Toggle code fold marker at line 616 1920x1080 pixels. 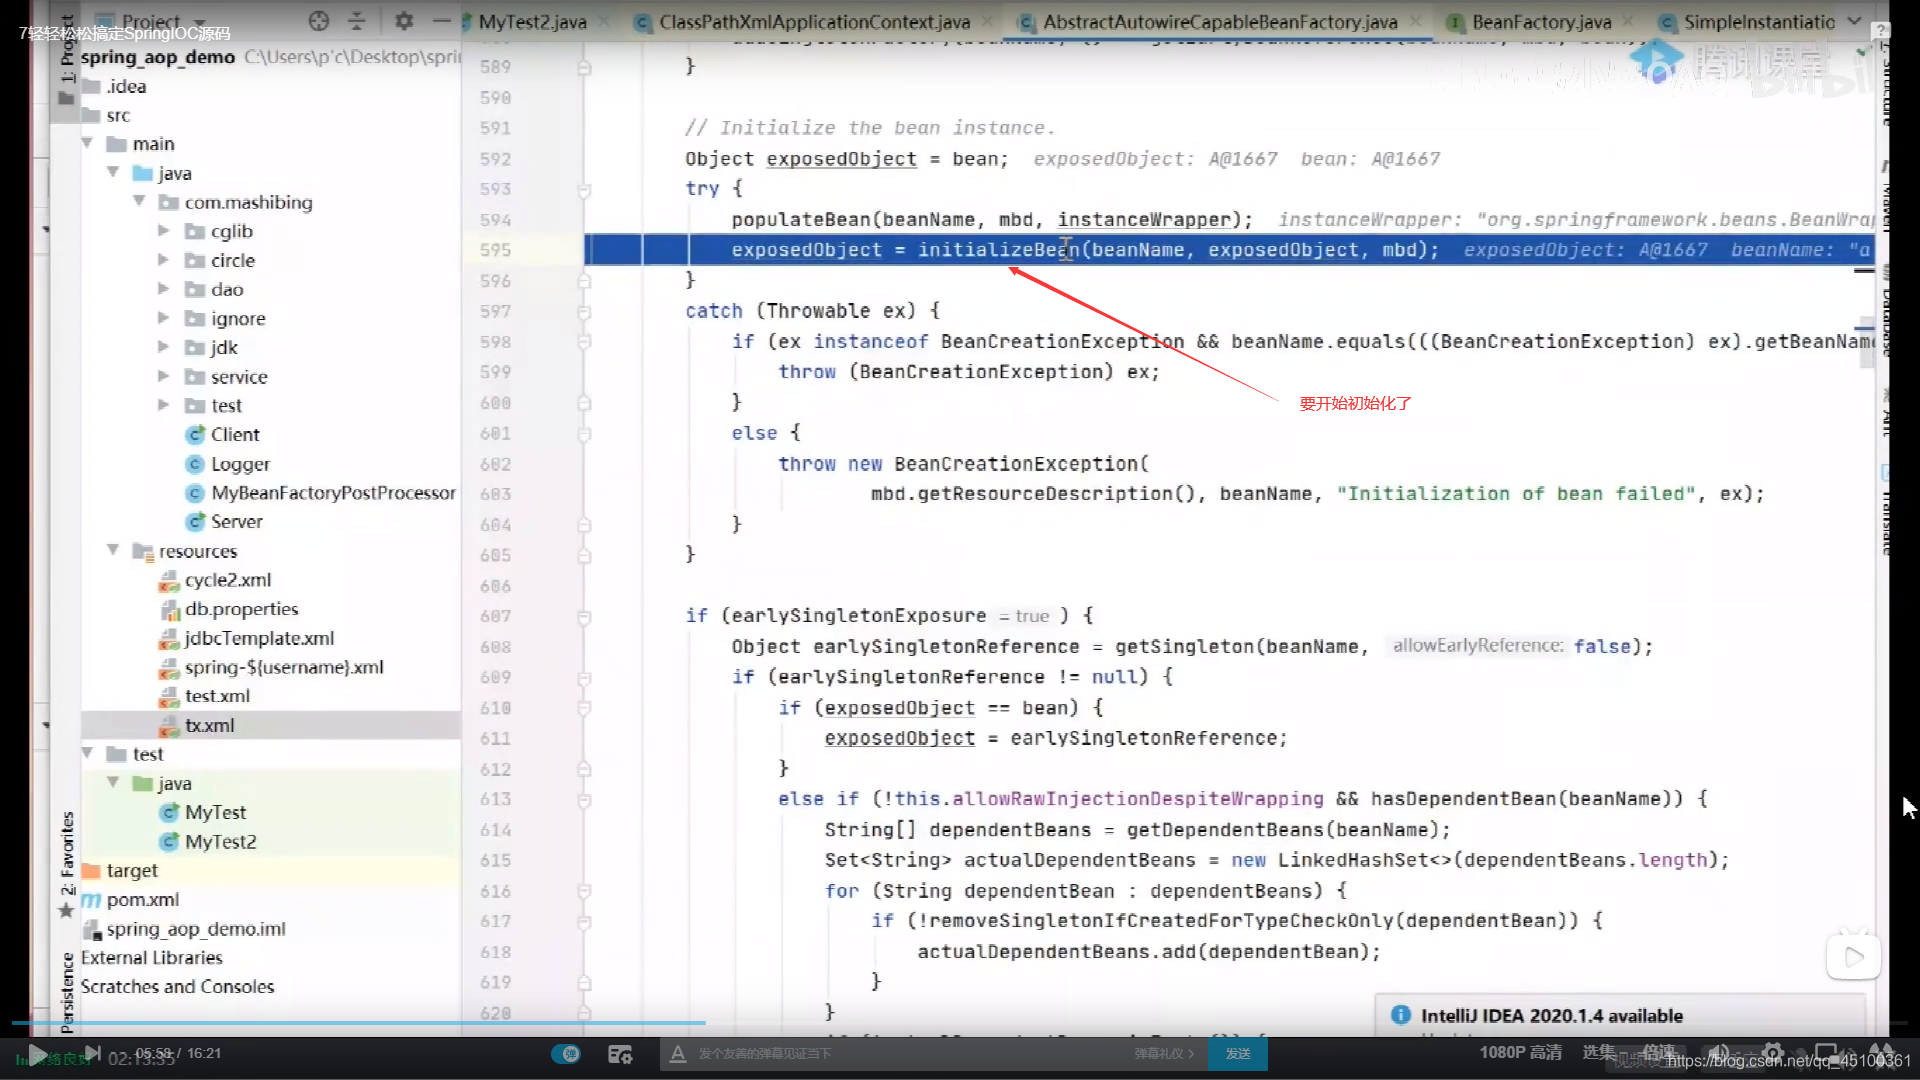pos(584,892)
